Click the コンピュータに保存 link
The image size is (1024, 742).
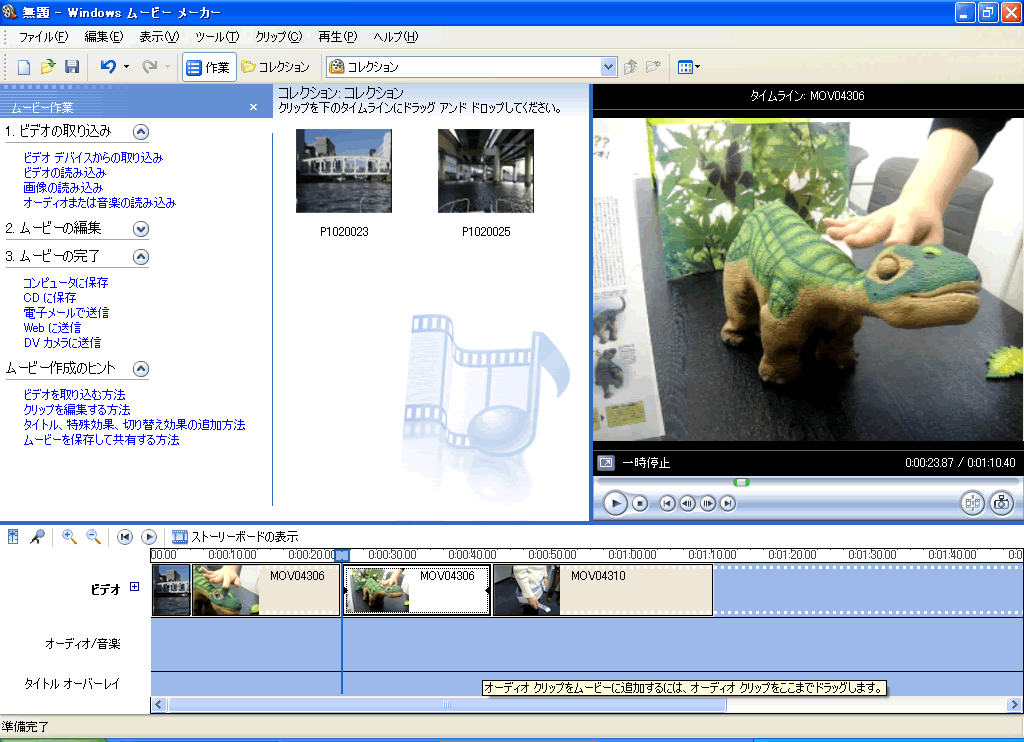[66, 283]
